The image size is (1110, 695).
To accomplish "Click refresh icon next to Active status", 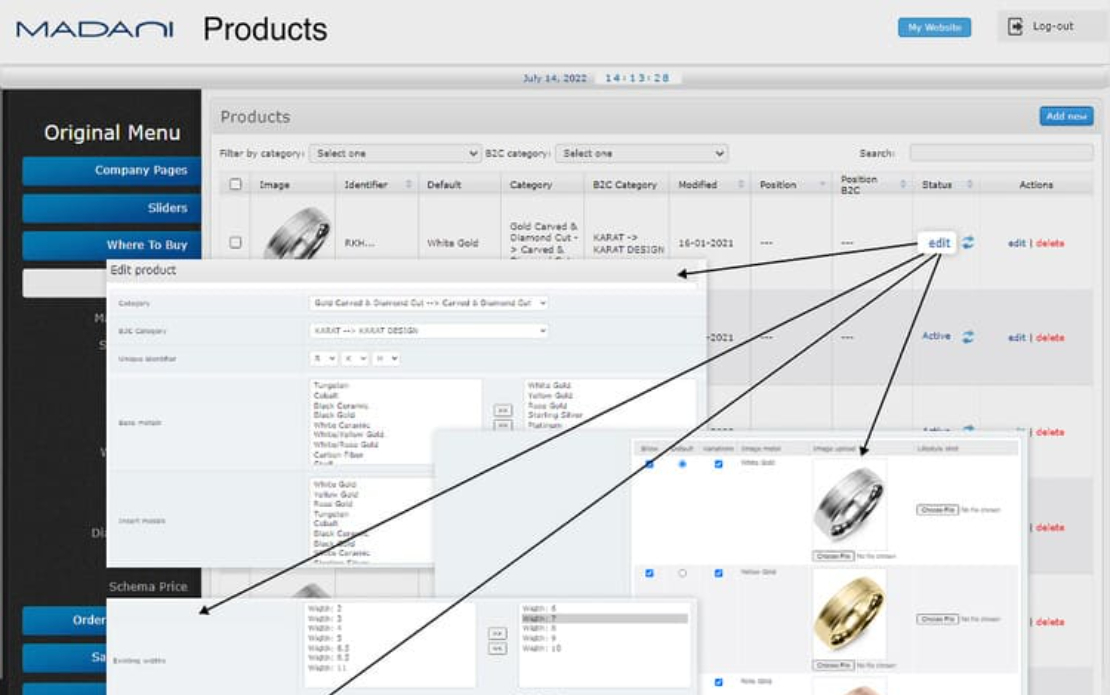I will pos(968,337).
